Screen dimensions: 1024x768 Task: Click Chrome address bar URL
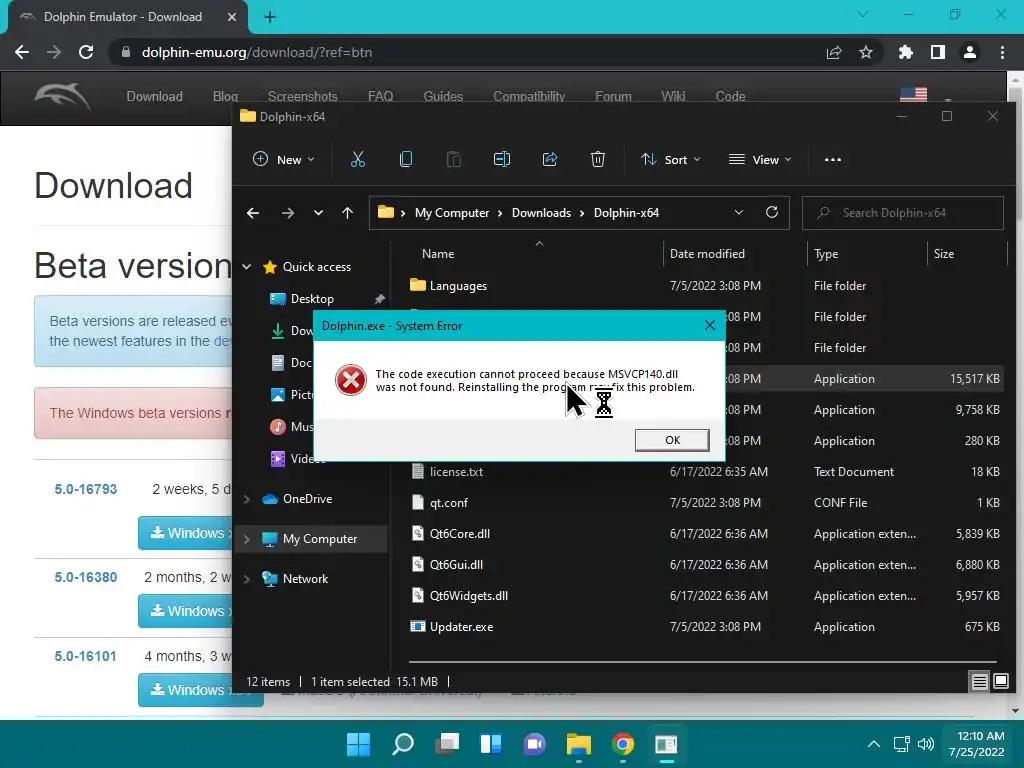257,52
